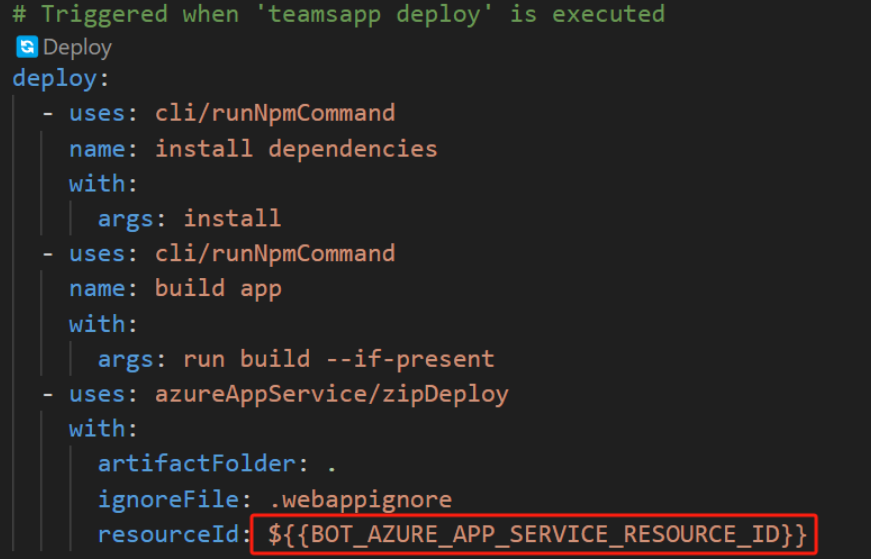Viewport: 871px width, 559px height.
Task: Click the Deploy CodeLens sync icon
Action: click(27, 47)
